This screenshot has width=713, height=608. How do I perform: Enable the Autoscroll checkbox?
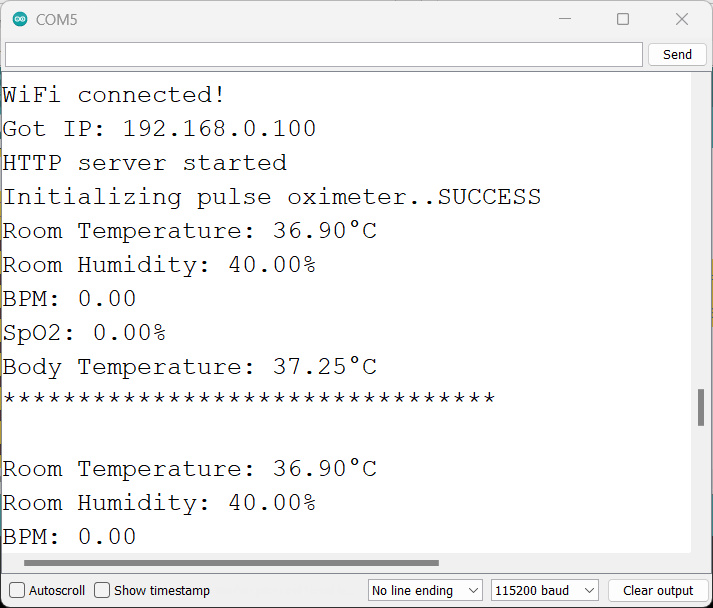coord(17,590)
